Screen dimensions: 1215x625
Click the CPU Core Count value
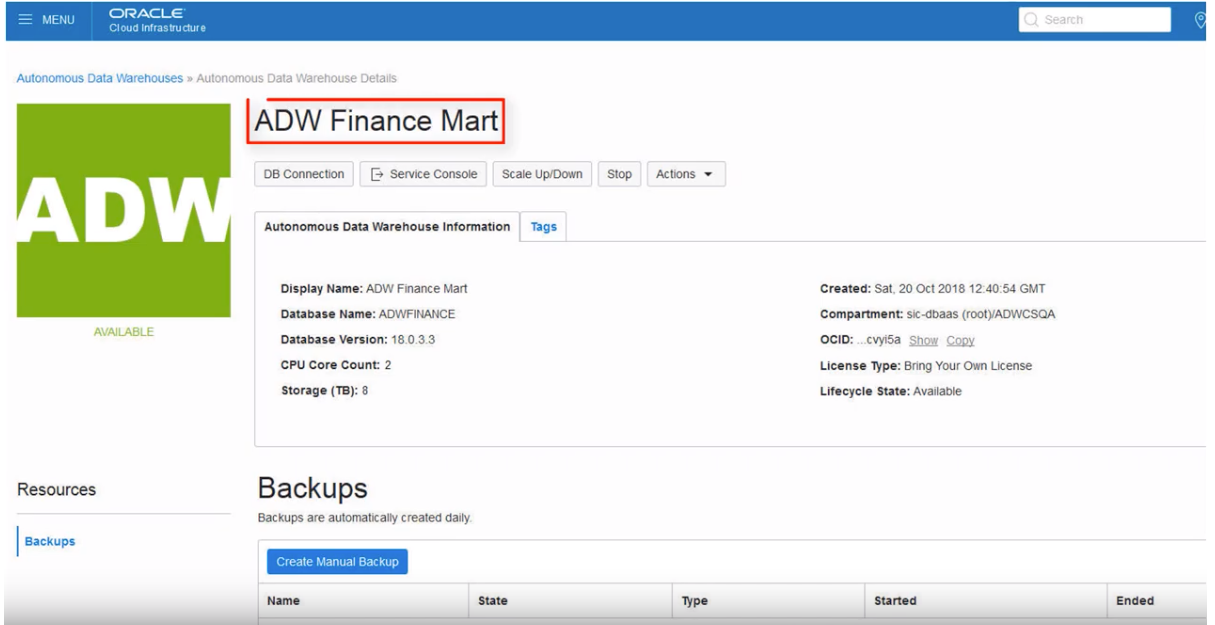[387, 366]
